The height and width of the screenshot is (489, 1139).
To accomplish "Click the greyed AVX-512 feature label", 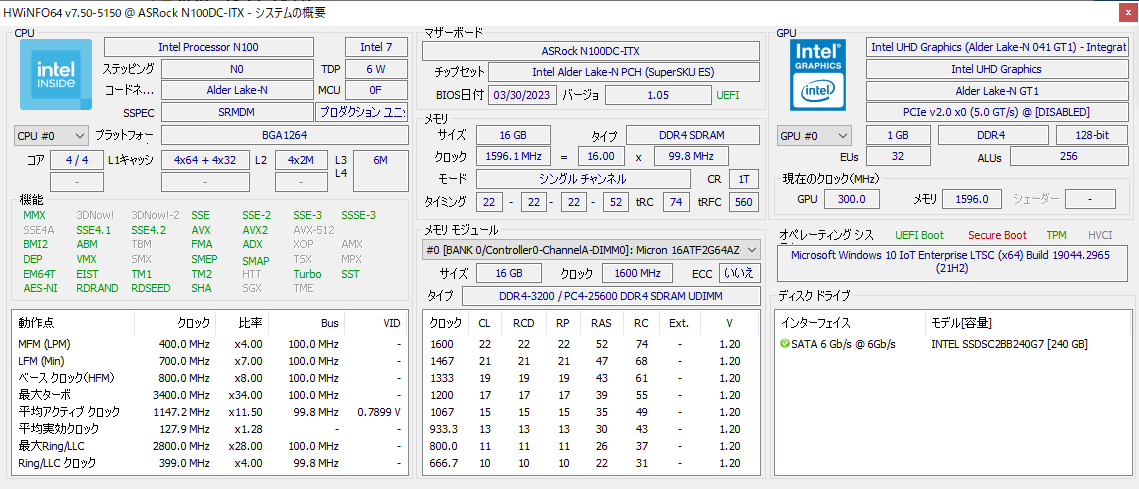I will (314, 230).
